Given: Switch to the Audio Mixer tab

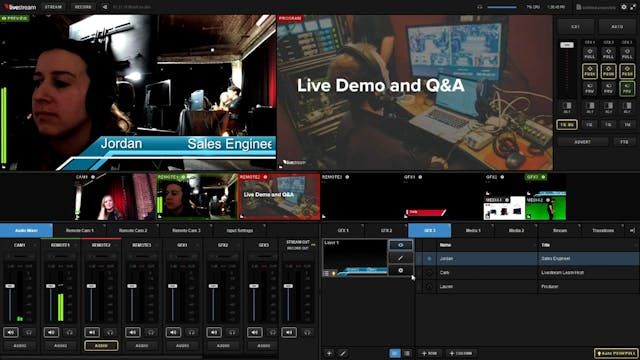Looking at the screenshot, I should [x=27, y=231].
